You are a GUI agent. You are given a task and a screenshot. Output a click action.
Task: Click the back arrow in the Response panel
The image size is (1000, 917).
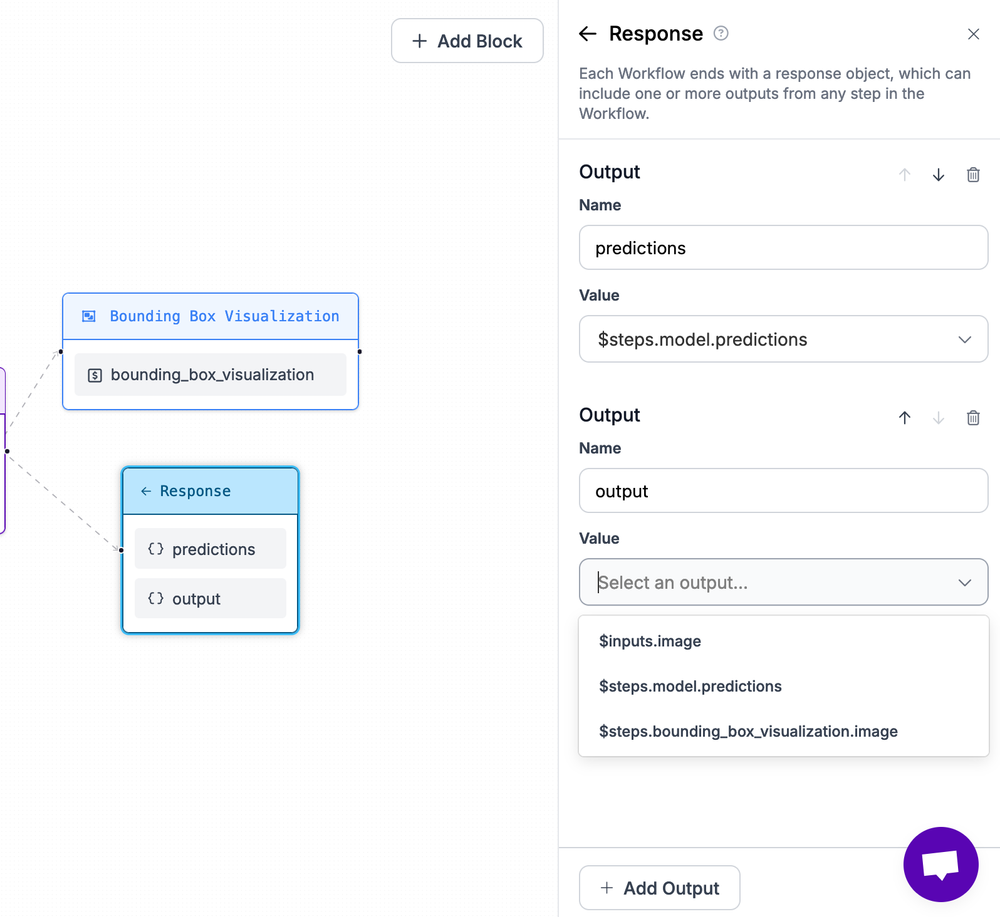588,33
